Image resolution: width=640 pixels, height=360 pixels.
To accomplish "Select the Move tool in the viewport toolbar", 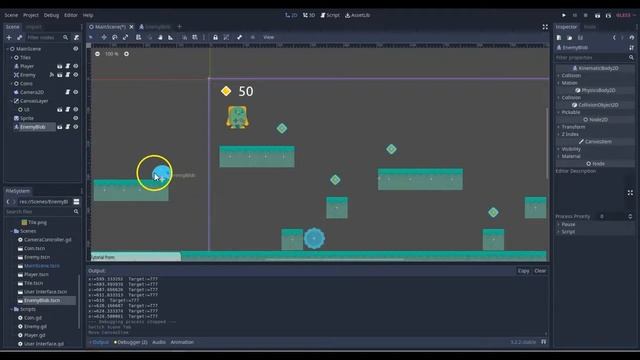I will pos(104,37).
